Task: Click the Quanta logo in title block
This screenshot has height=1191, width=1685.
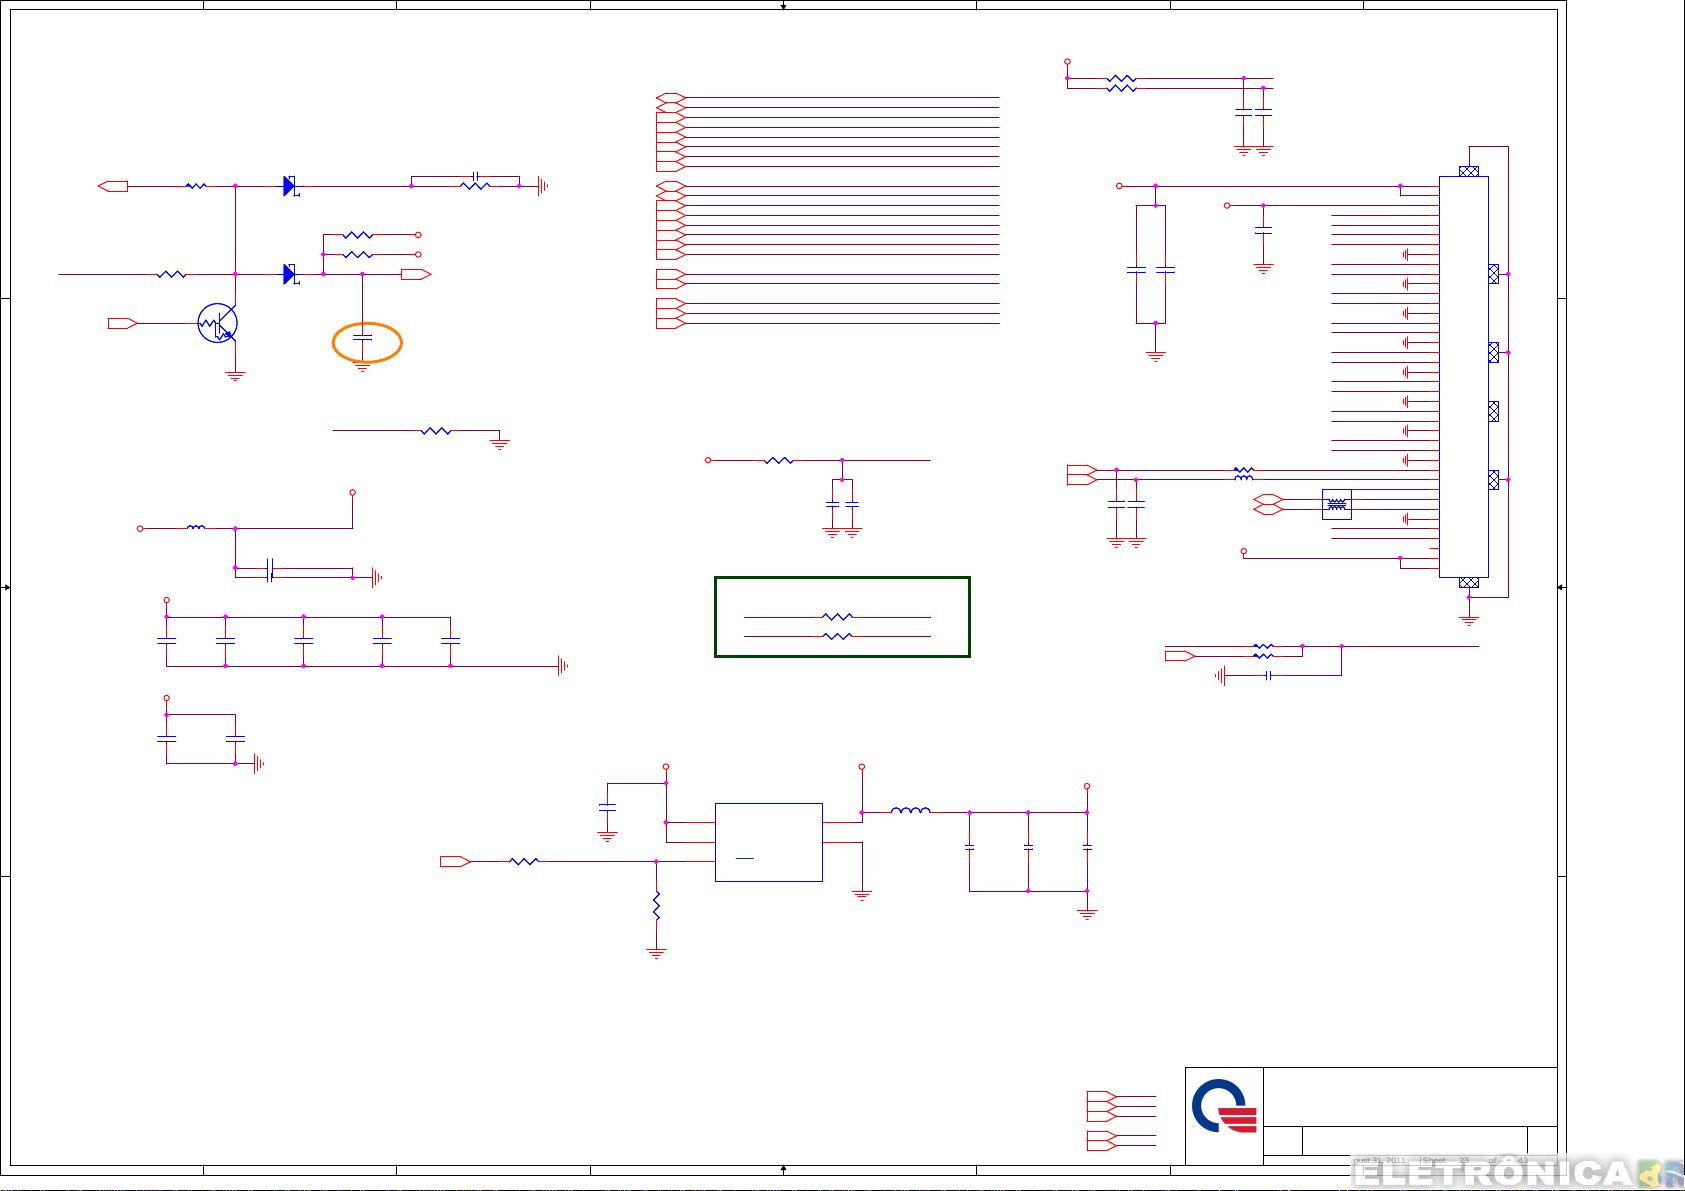Action: click(x=1224, y=1106)
